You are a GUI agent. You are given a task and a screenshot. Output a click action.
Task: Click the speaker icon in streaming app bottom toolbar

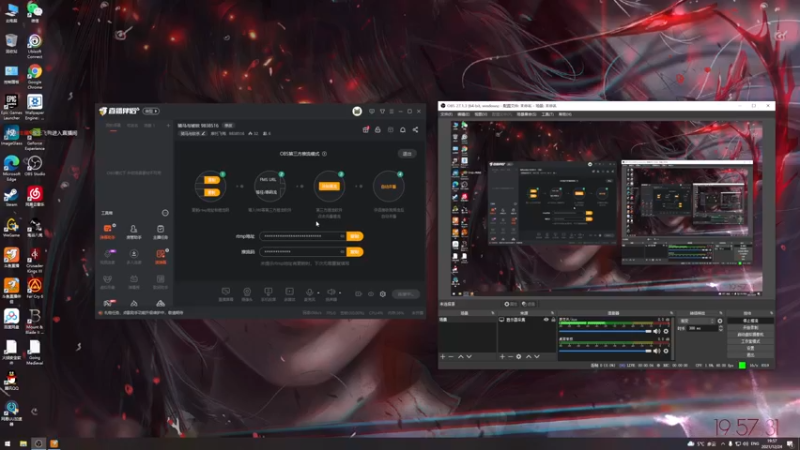pos(331,292)
